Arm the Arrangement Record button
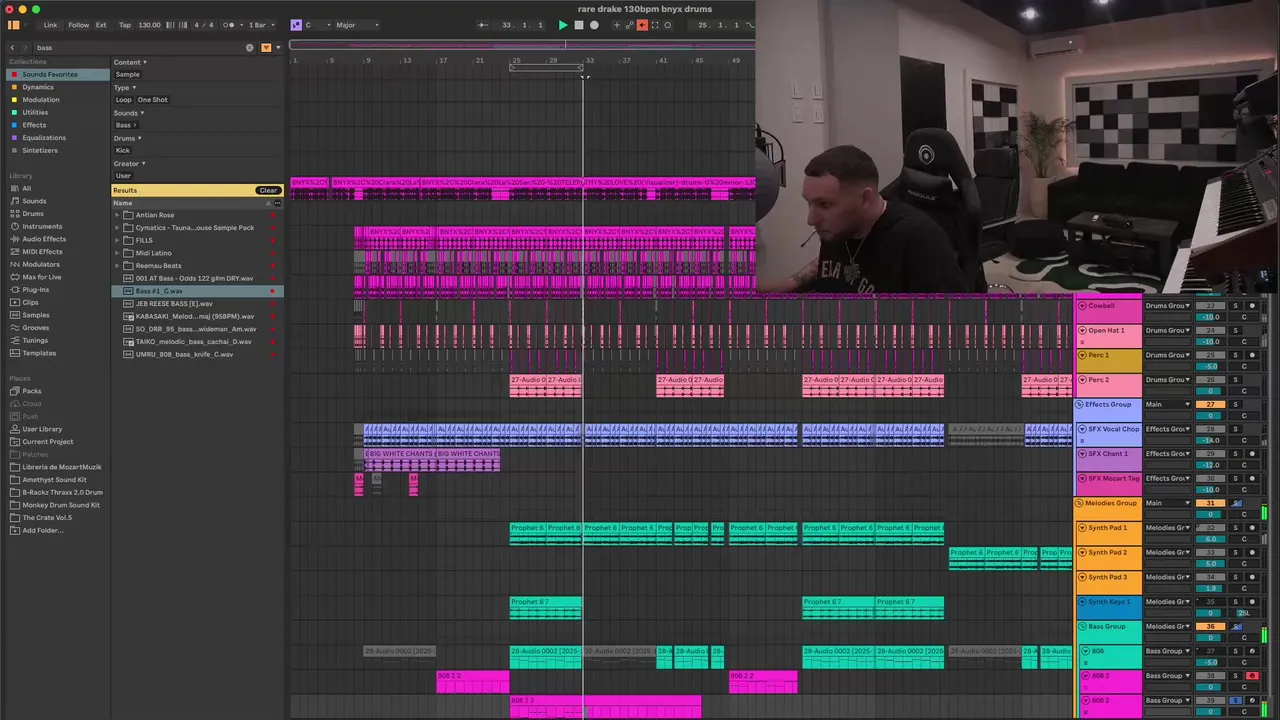The image size is (1280, 720). (x=594, y=25)
